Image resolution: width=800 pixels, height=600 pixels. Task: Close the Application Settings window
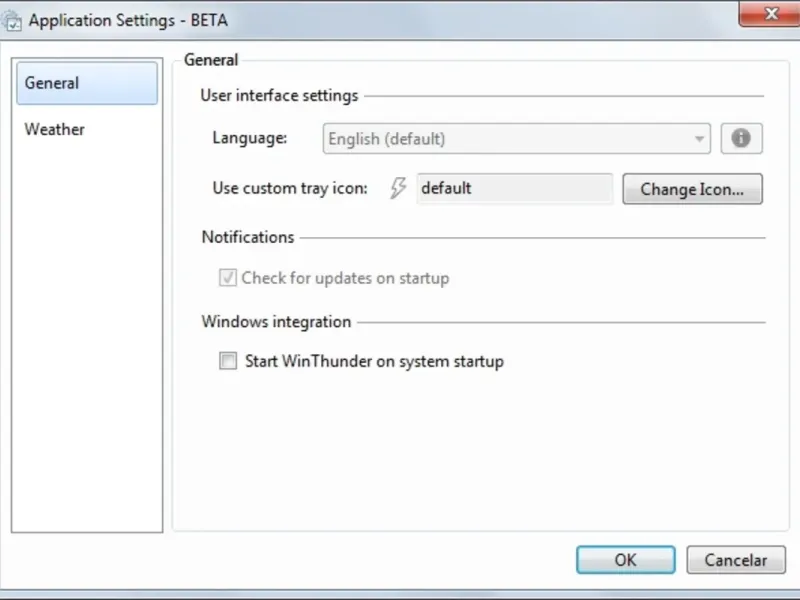pos(771,12)
